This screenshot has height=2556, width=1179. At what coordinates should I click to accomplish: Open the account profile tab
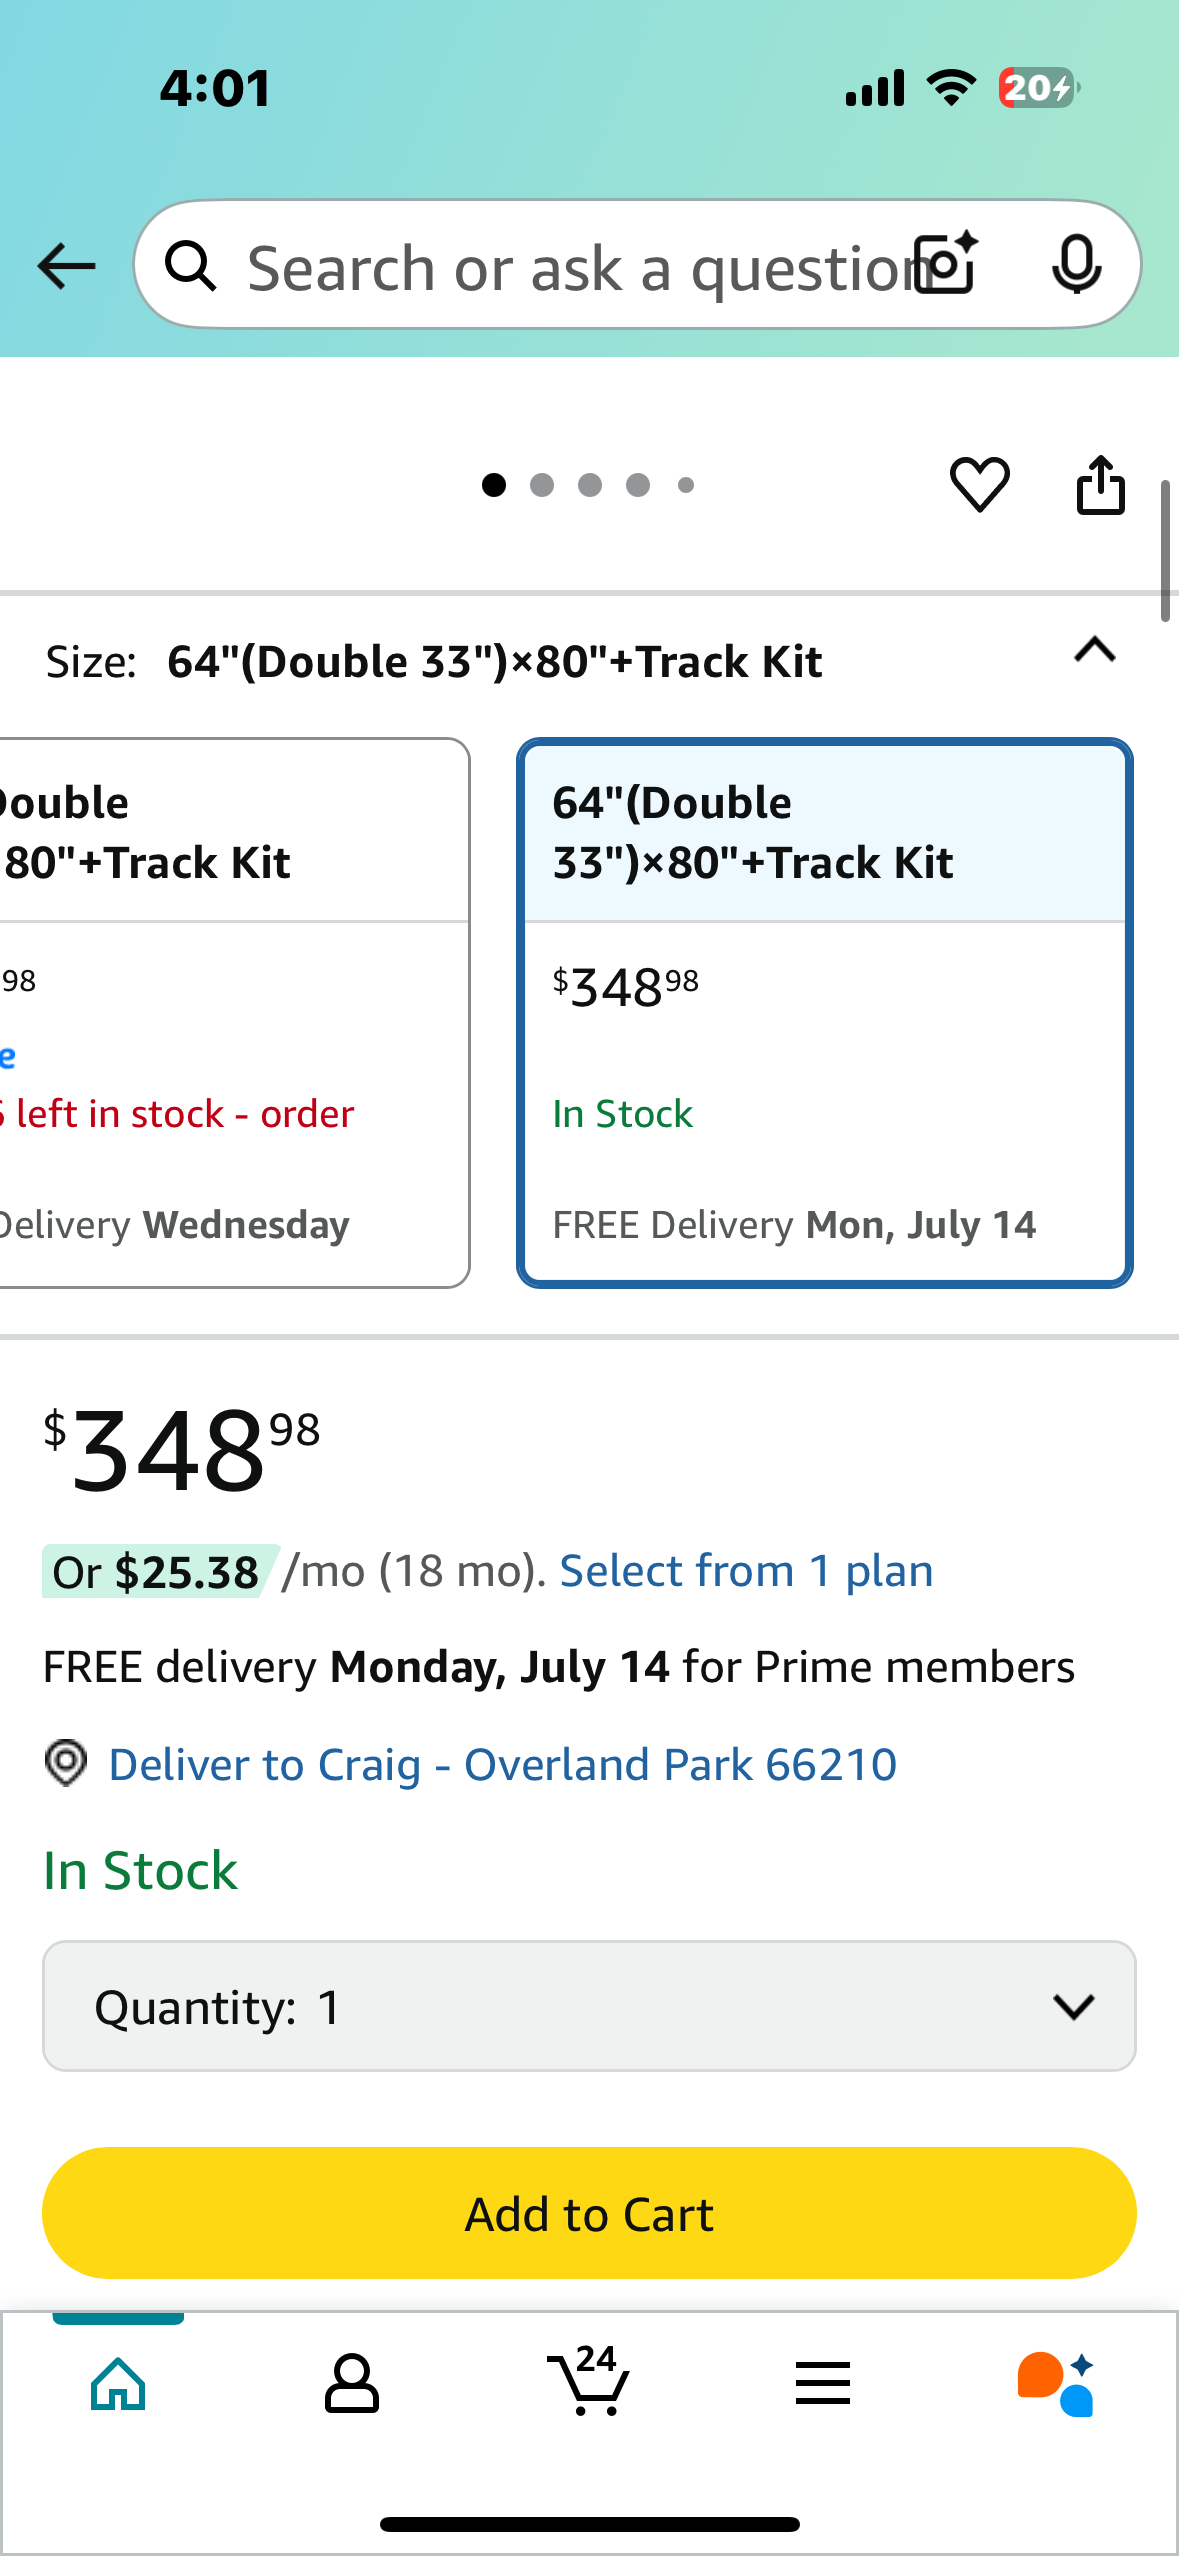coord(352,2384)
